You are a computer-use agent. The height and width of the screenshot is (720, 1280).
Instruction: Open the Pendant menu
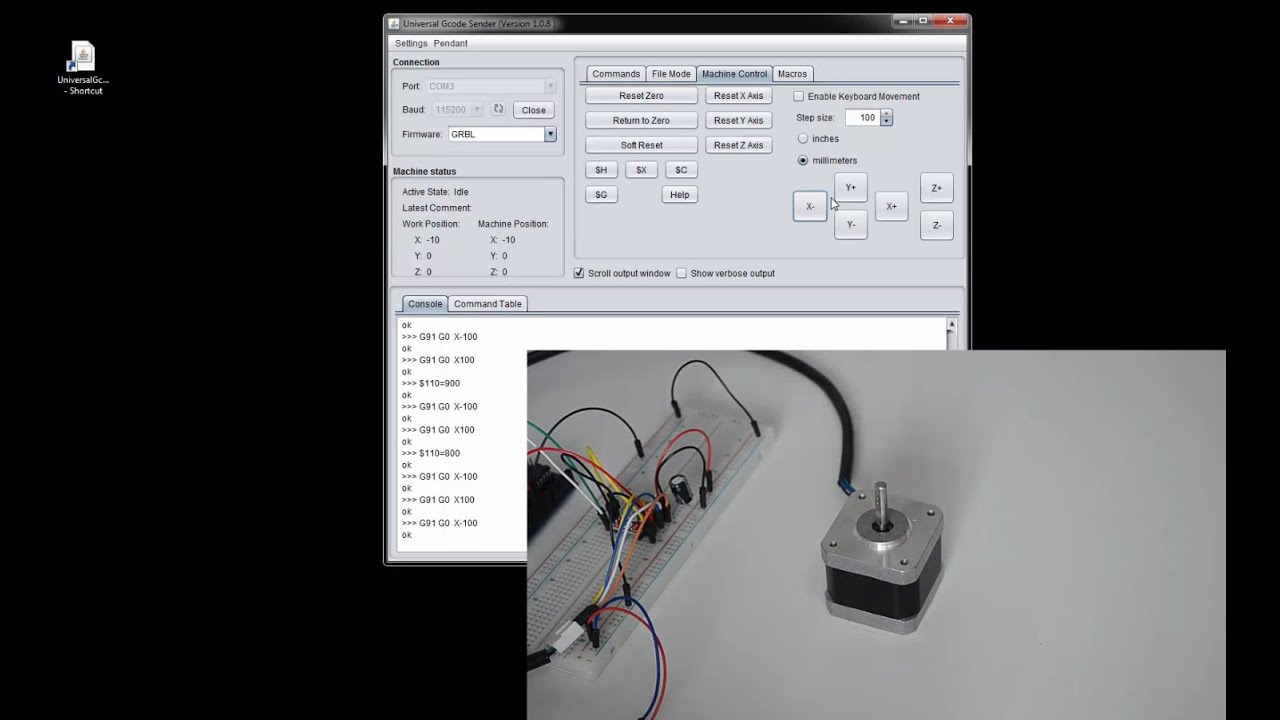point(450,43)
